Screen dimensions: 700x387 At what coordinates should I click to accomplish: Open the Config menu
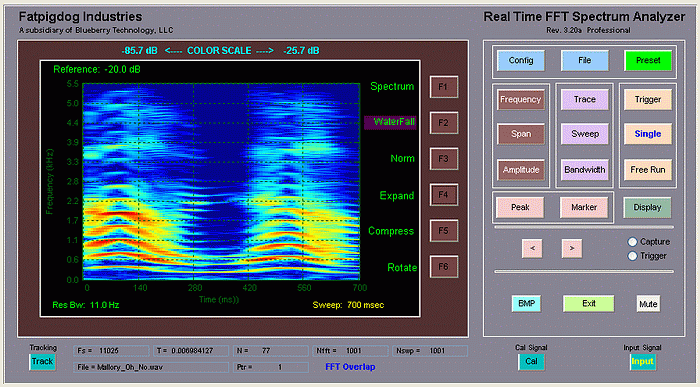tap(521, 61)
